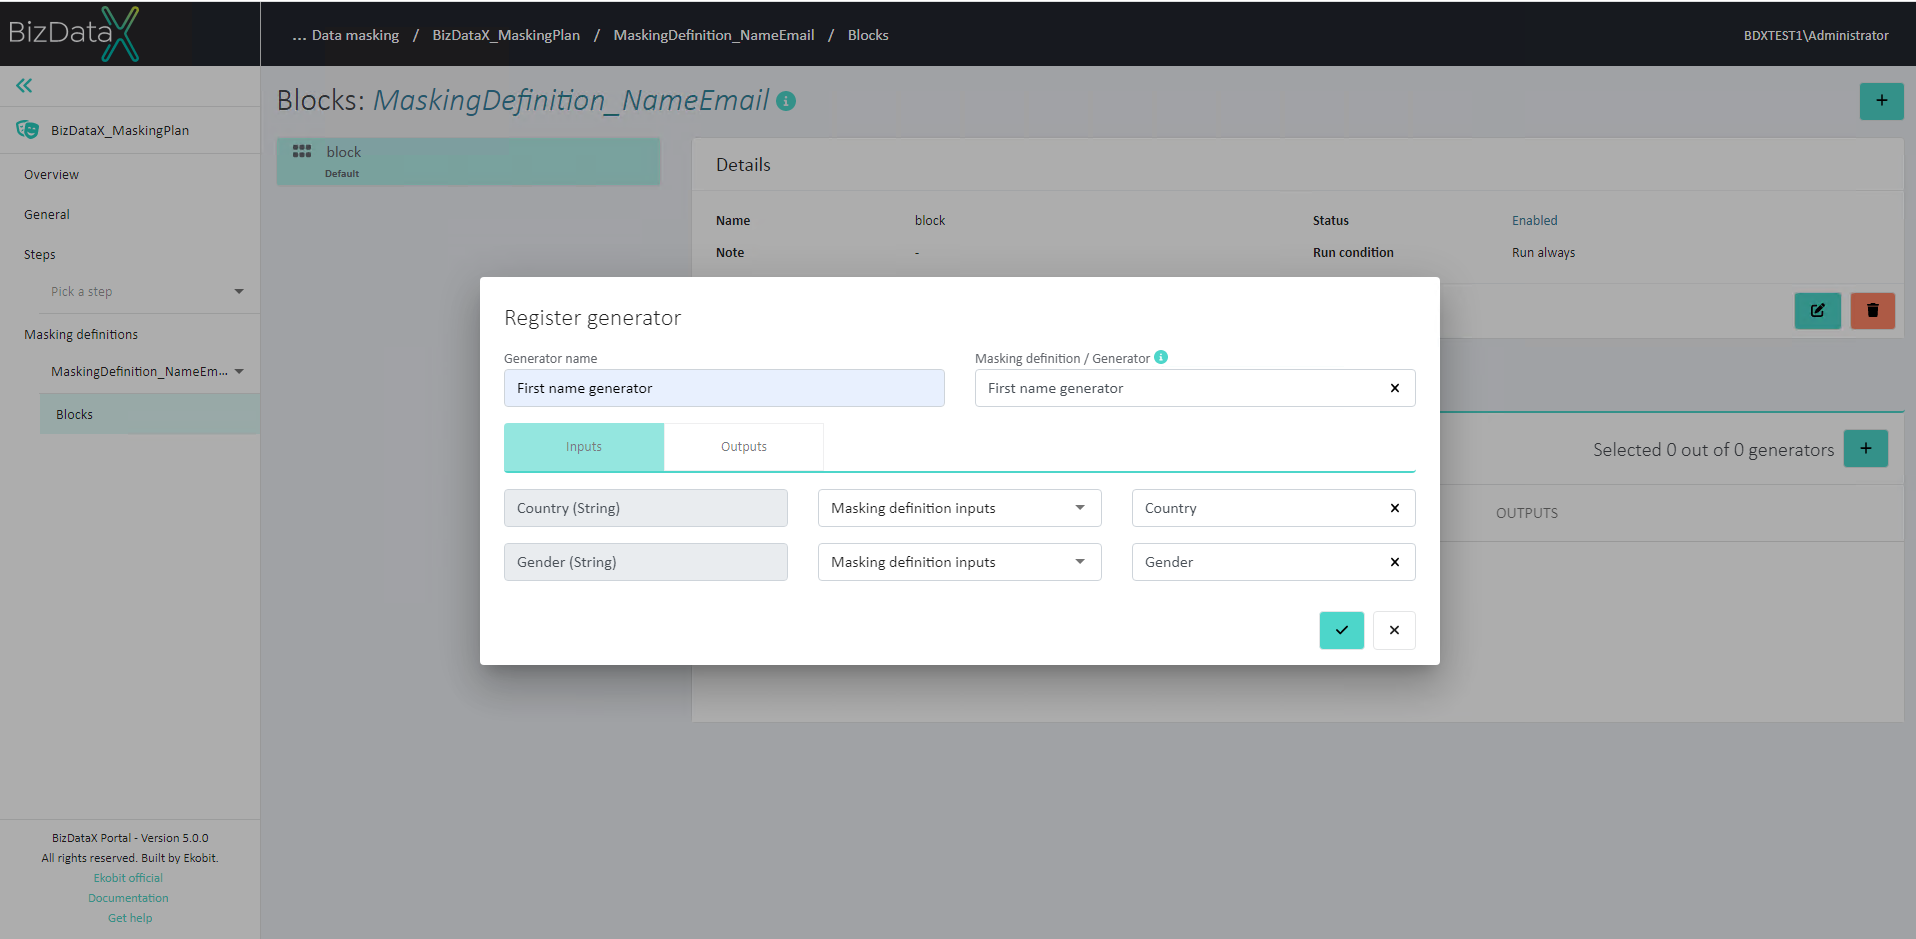The image size is (1916, 939).
Task: Click the Register generator dialog title
Action: (x=592, y=318)
